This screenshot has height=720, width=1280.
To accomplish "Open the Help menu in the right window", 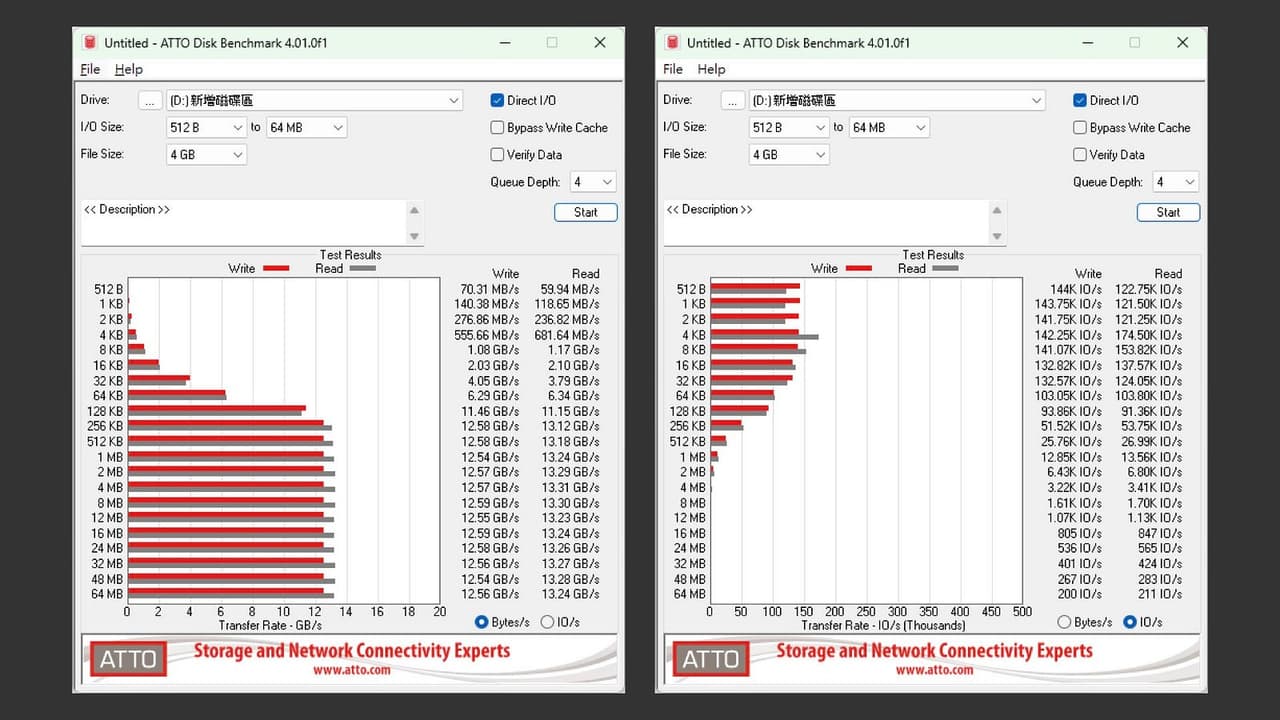I will tap(711, 69).
